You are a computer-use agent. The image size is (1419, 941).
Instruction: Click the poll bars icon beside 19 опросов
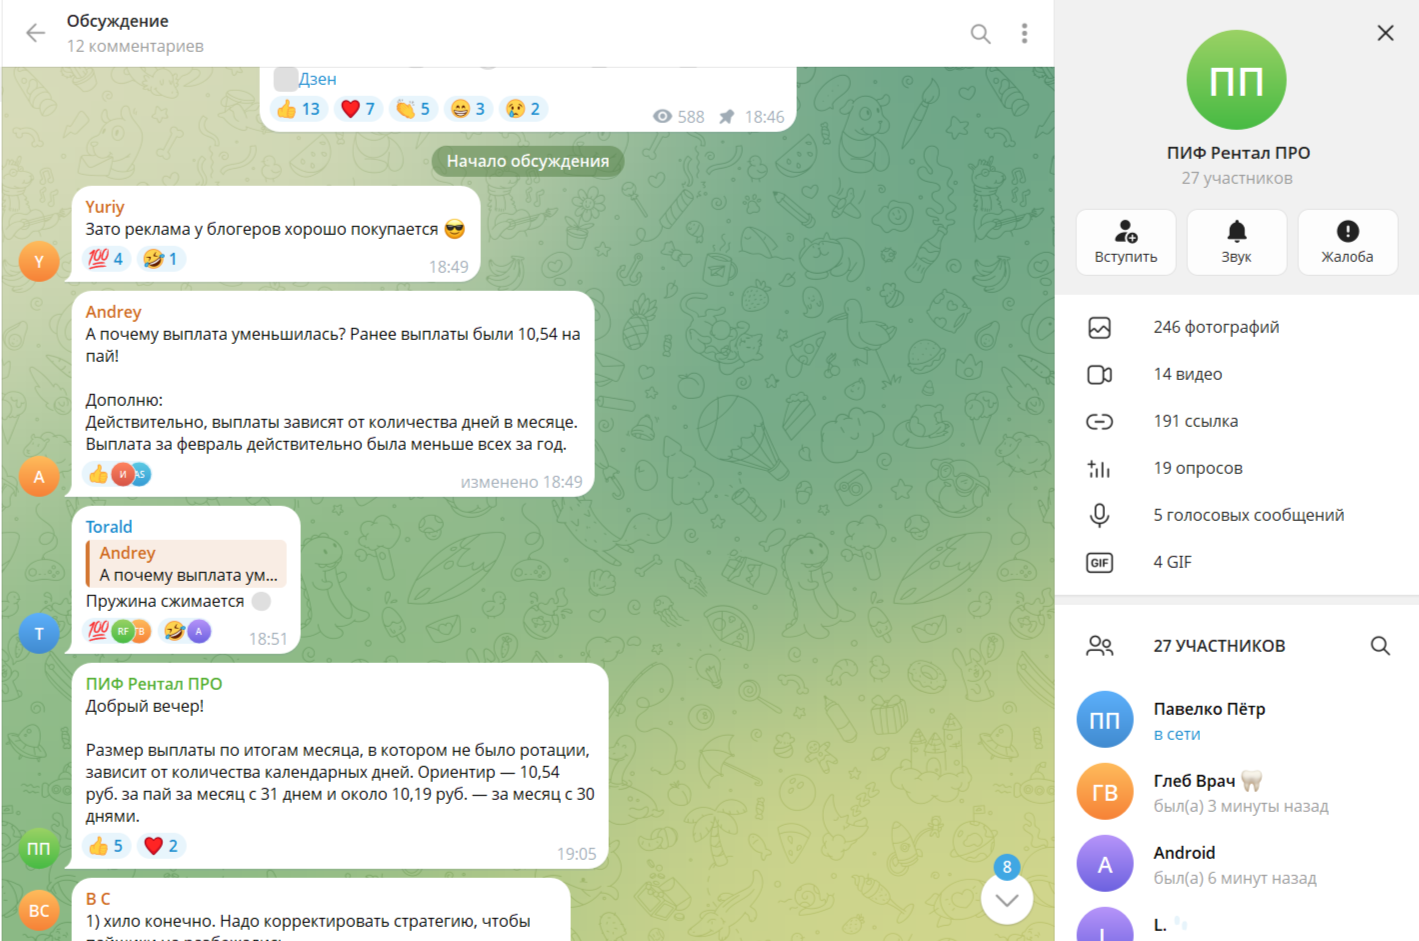click(1099, 468)
